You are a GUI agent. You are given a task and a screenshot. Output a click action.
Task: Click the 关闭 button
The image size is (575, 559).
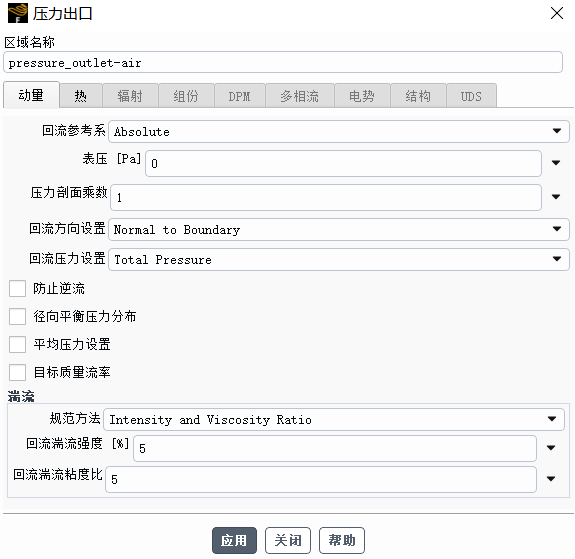point(288,540)
